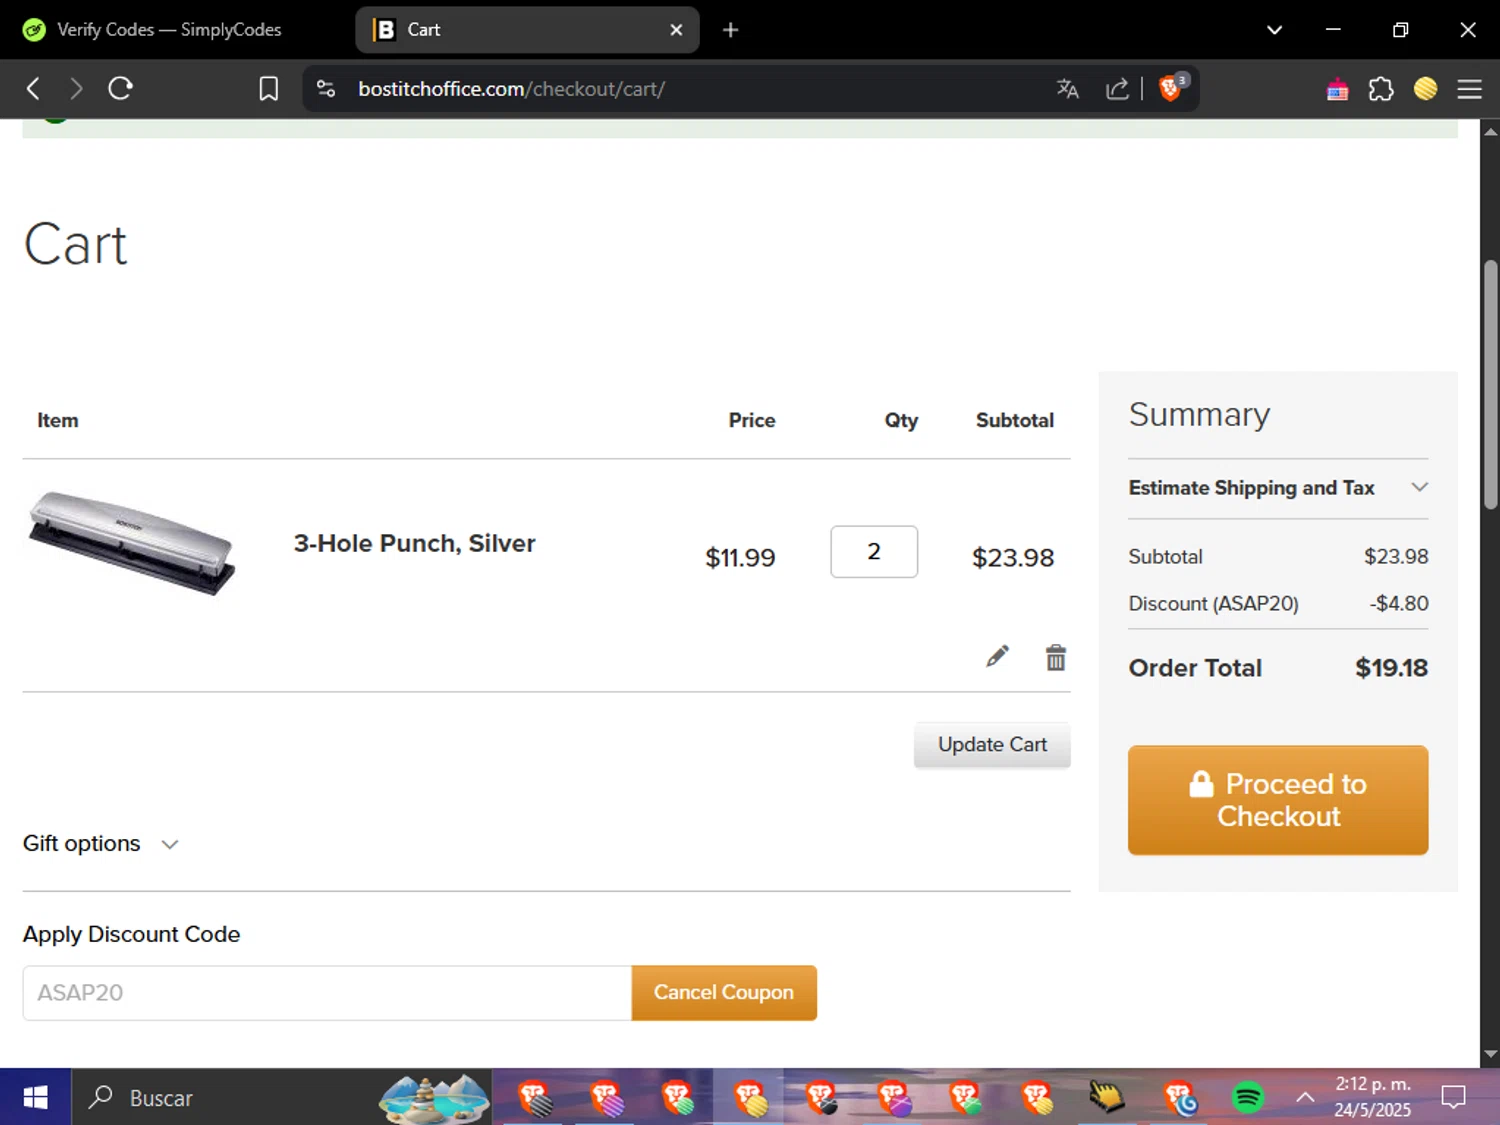Click the address bar URL
This screenshot has width=1500, height=1125.
click(x=511, y=89)
